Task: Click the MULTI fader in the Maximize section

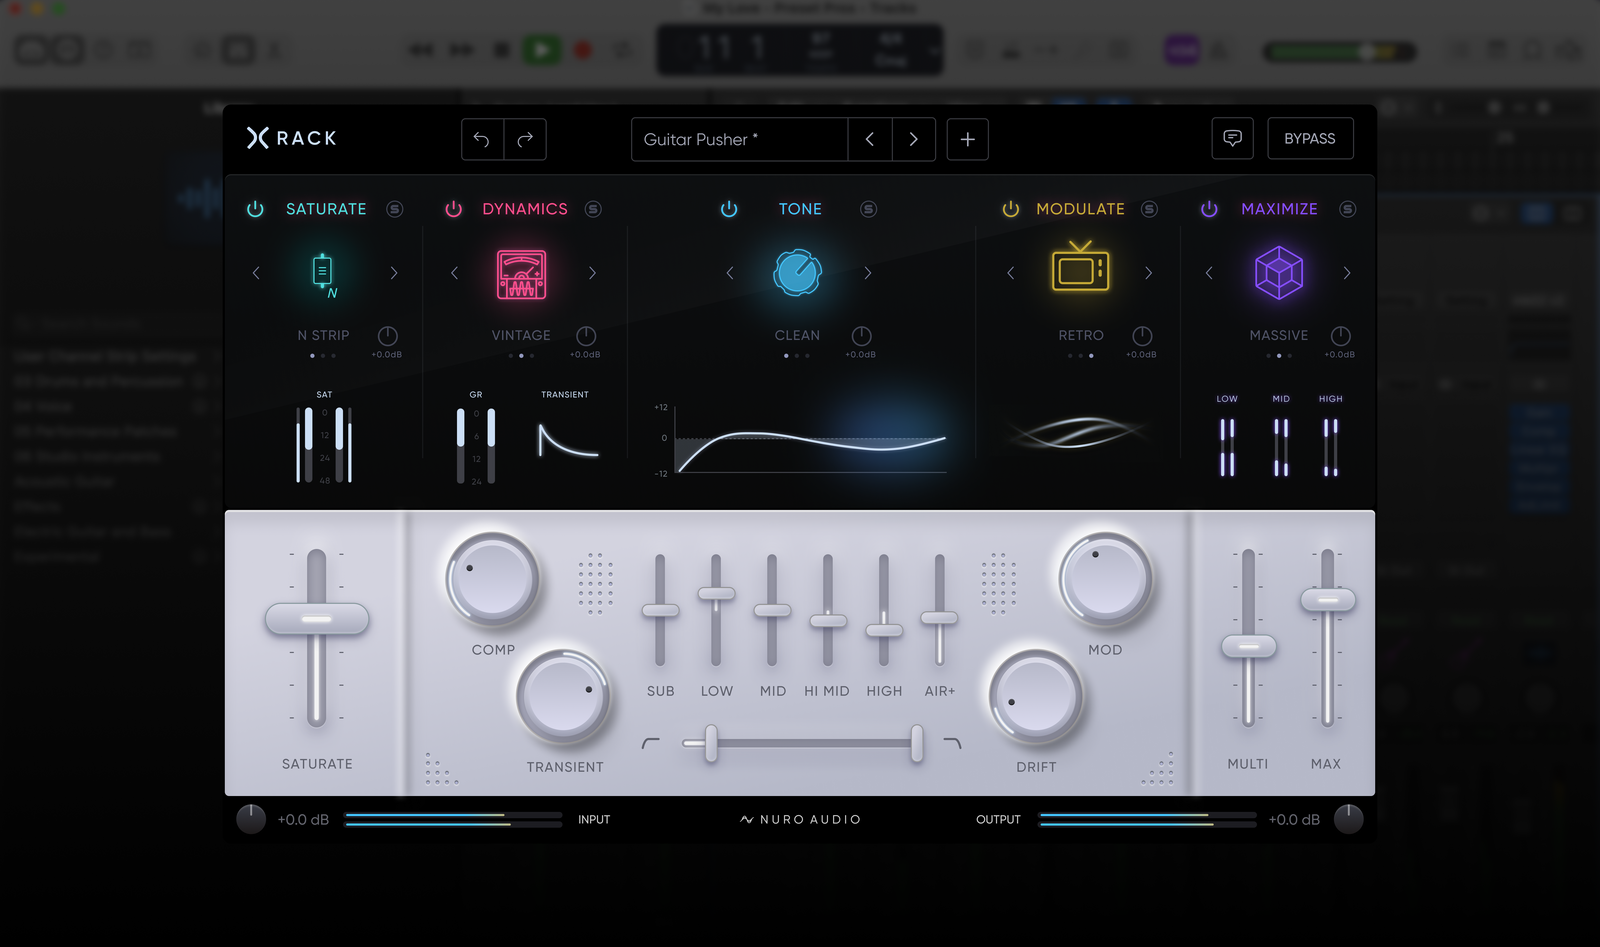Action: (1247, 645)
